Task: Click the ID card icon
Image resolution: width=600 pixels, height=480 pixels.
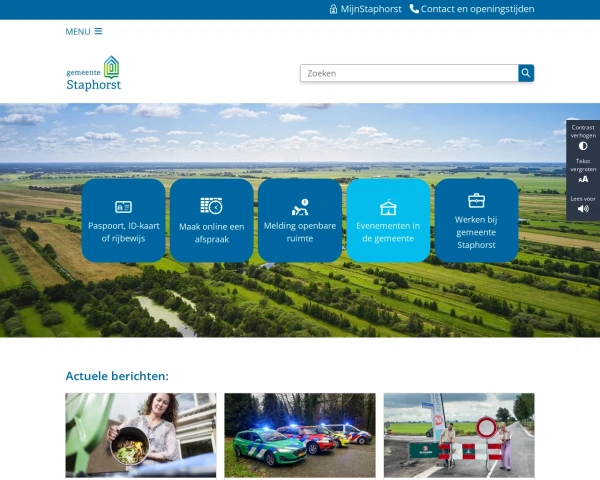Action: pos(123,207)
